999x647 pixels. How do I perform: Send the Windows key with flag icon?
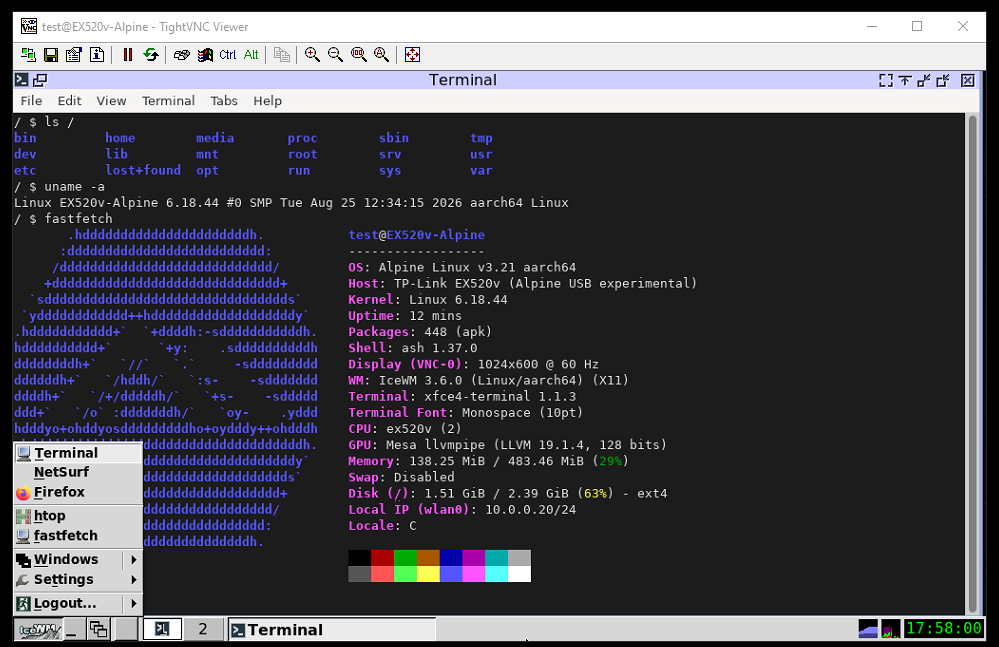[x=205, y=55]
